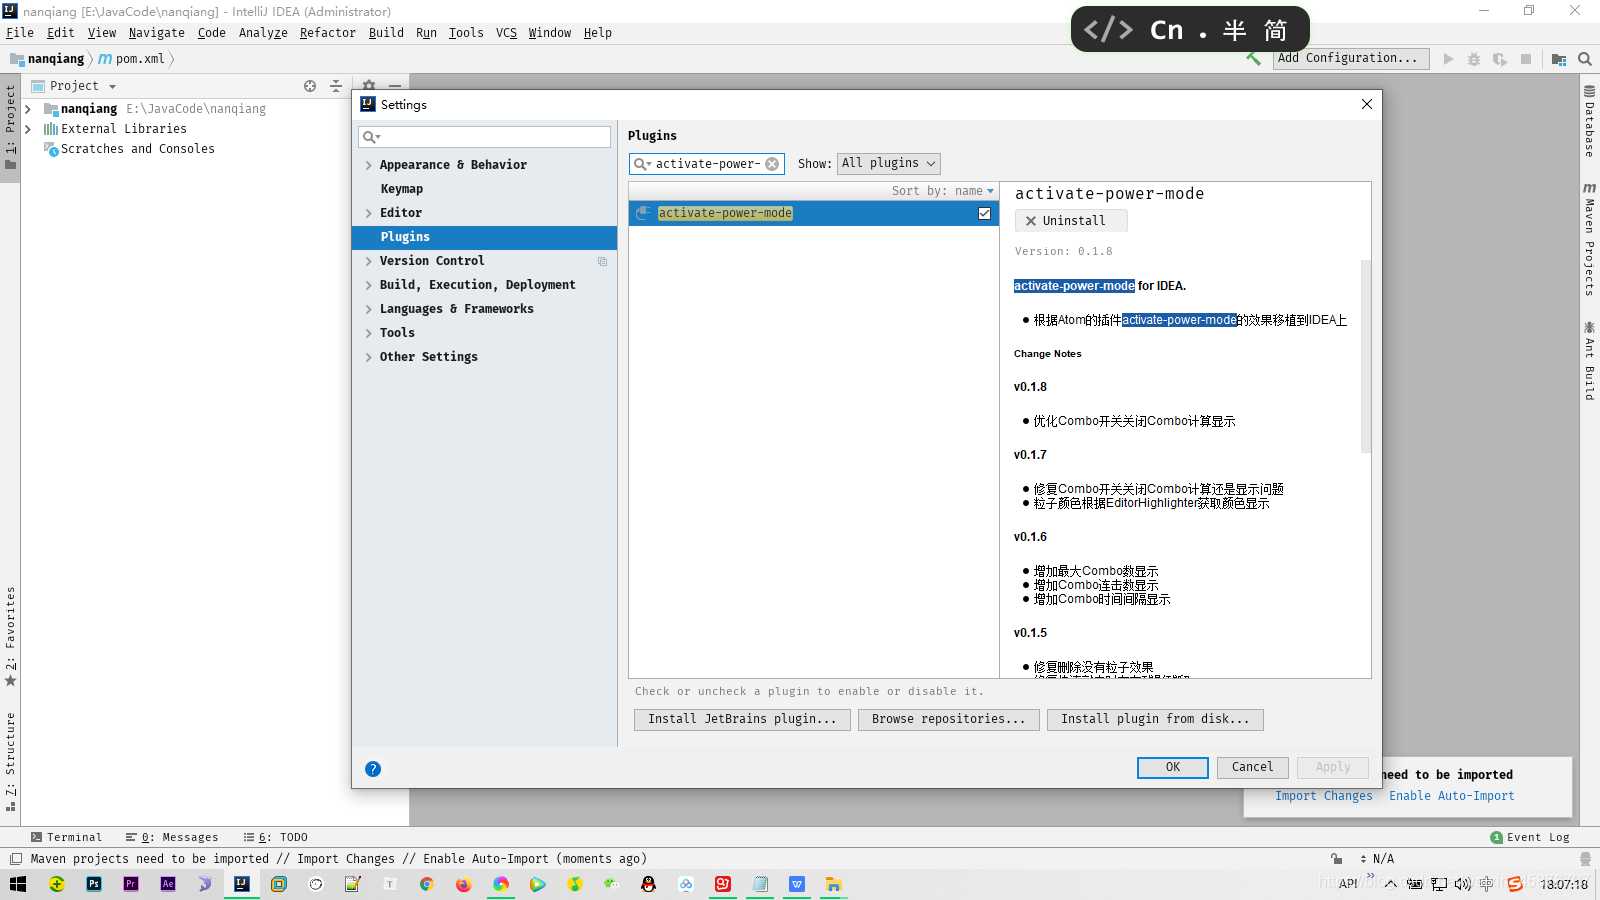
Task: Toggle the activate-power-mode plugin checkbox
Action: [984, 213]
